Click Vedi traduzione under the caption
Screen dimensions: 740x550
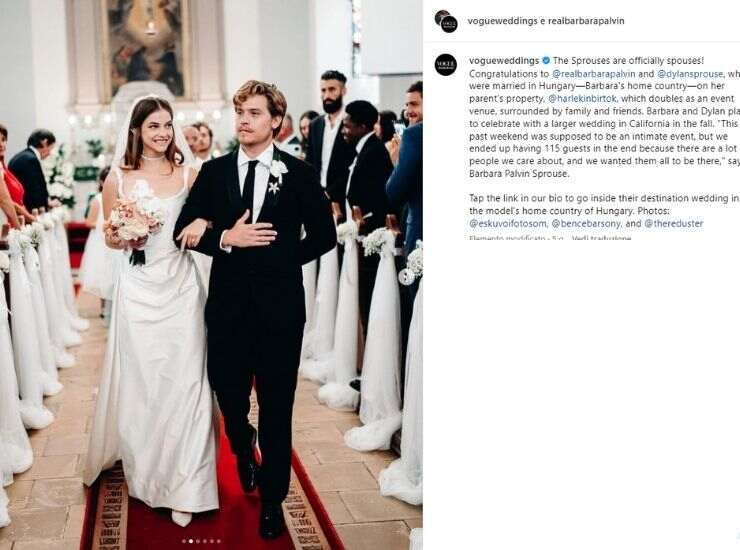point(601,238)
